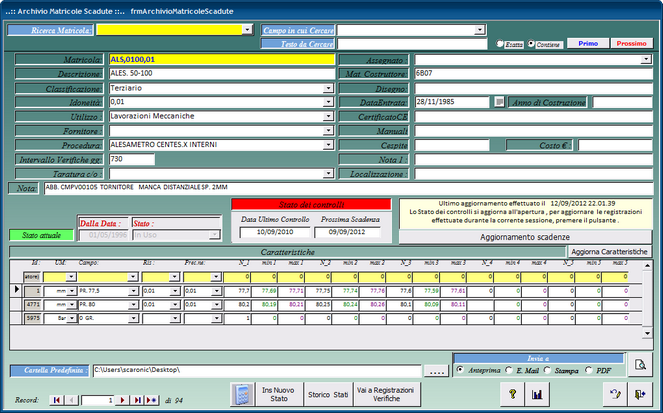The width and height of the screenshot is (663, 413).
Task: Click the Aggiornamento scadenze button
Action: [525, 237]
